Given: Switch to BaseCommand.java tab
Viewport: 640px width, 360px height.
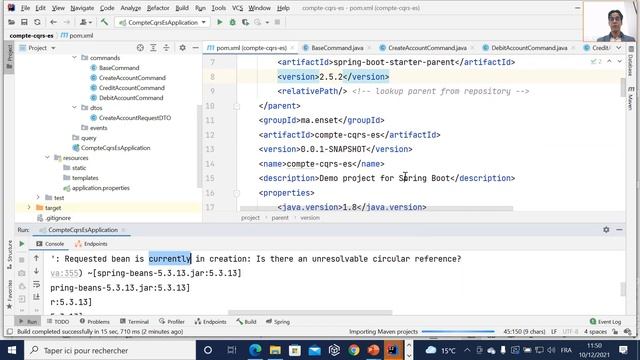Looking at the screenshot, I should (x=337, y=48).
